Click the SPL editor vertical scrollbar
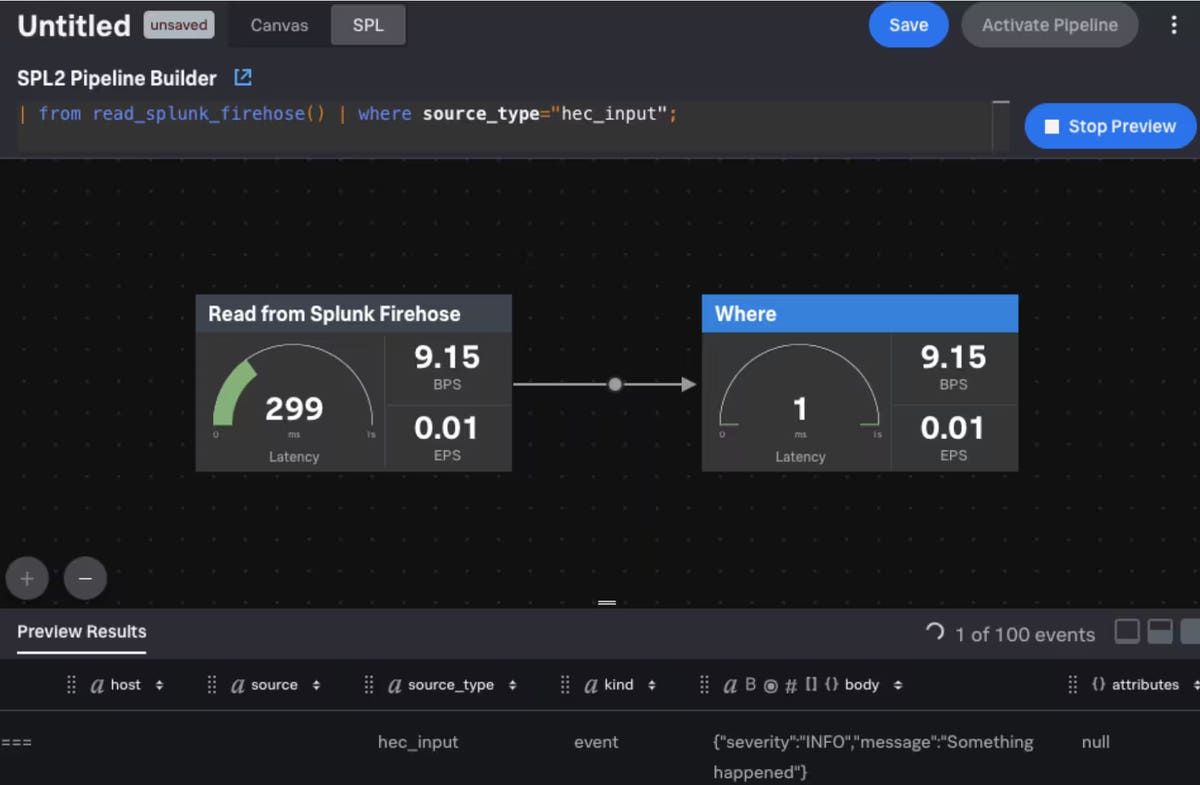 pos(1000,125)
